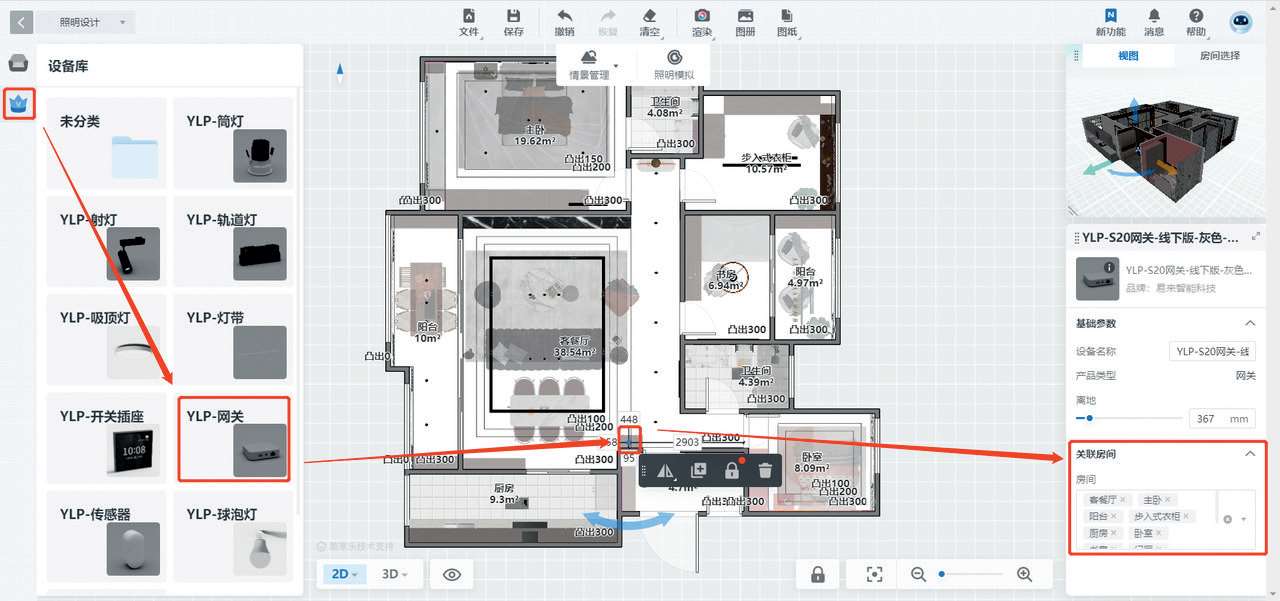Open the notifications (消息) bell icon
This screenshot has width=1280, height=601.
coord(1154,17)
